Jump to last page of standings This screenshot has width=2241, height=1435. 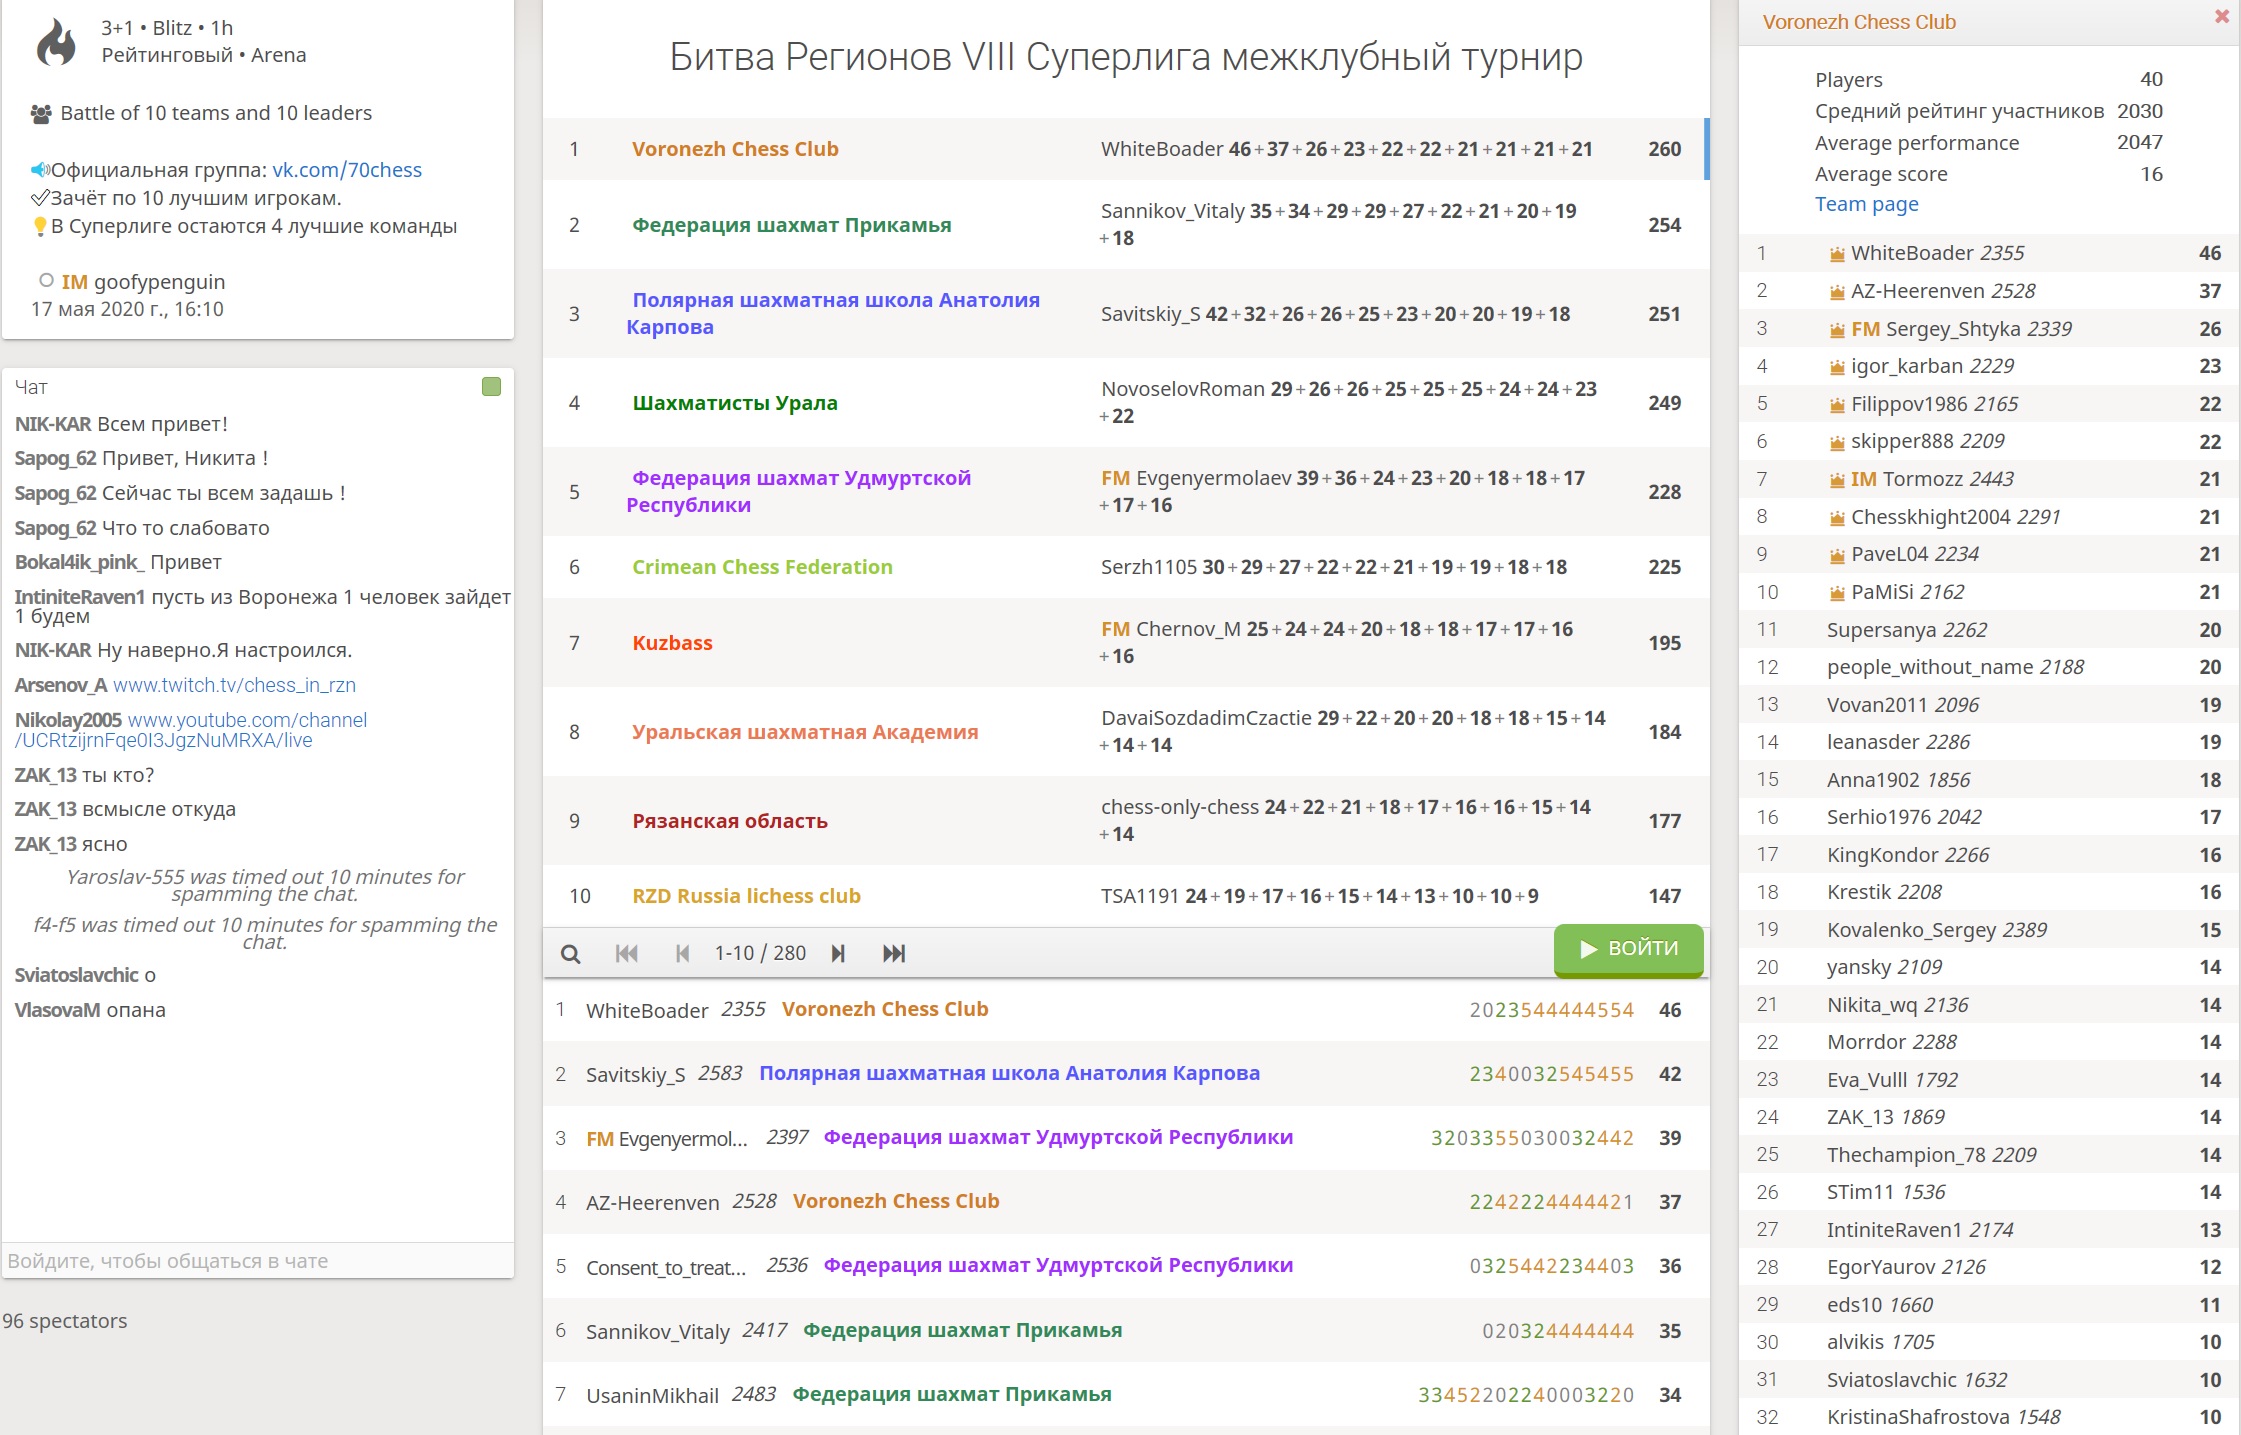(894, 953)
